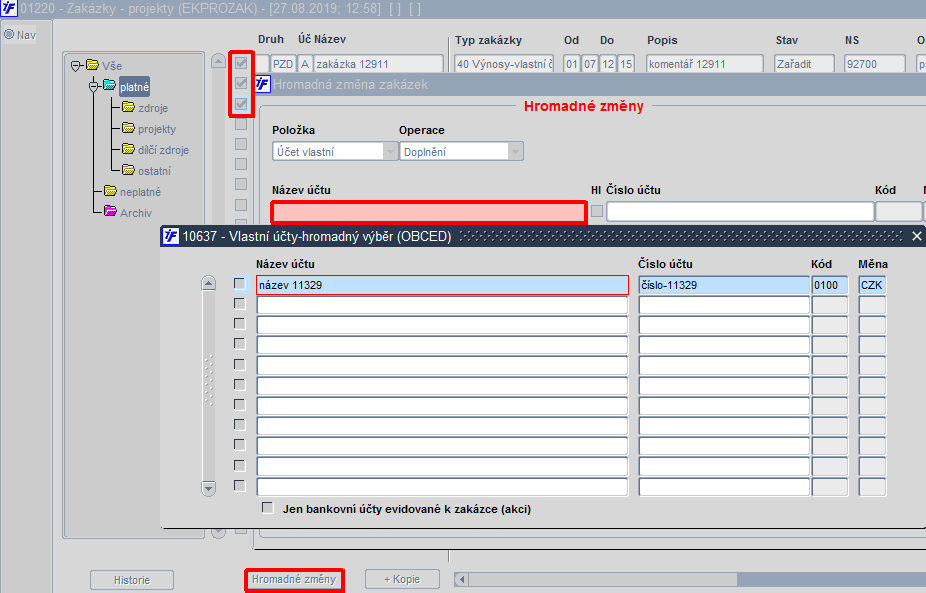Click the číslo-11329 account number field
Screen dimensions: 926x593
pos(724,285)
